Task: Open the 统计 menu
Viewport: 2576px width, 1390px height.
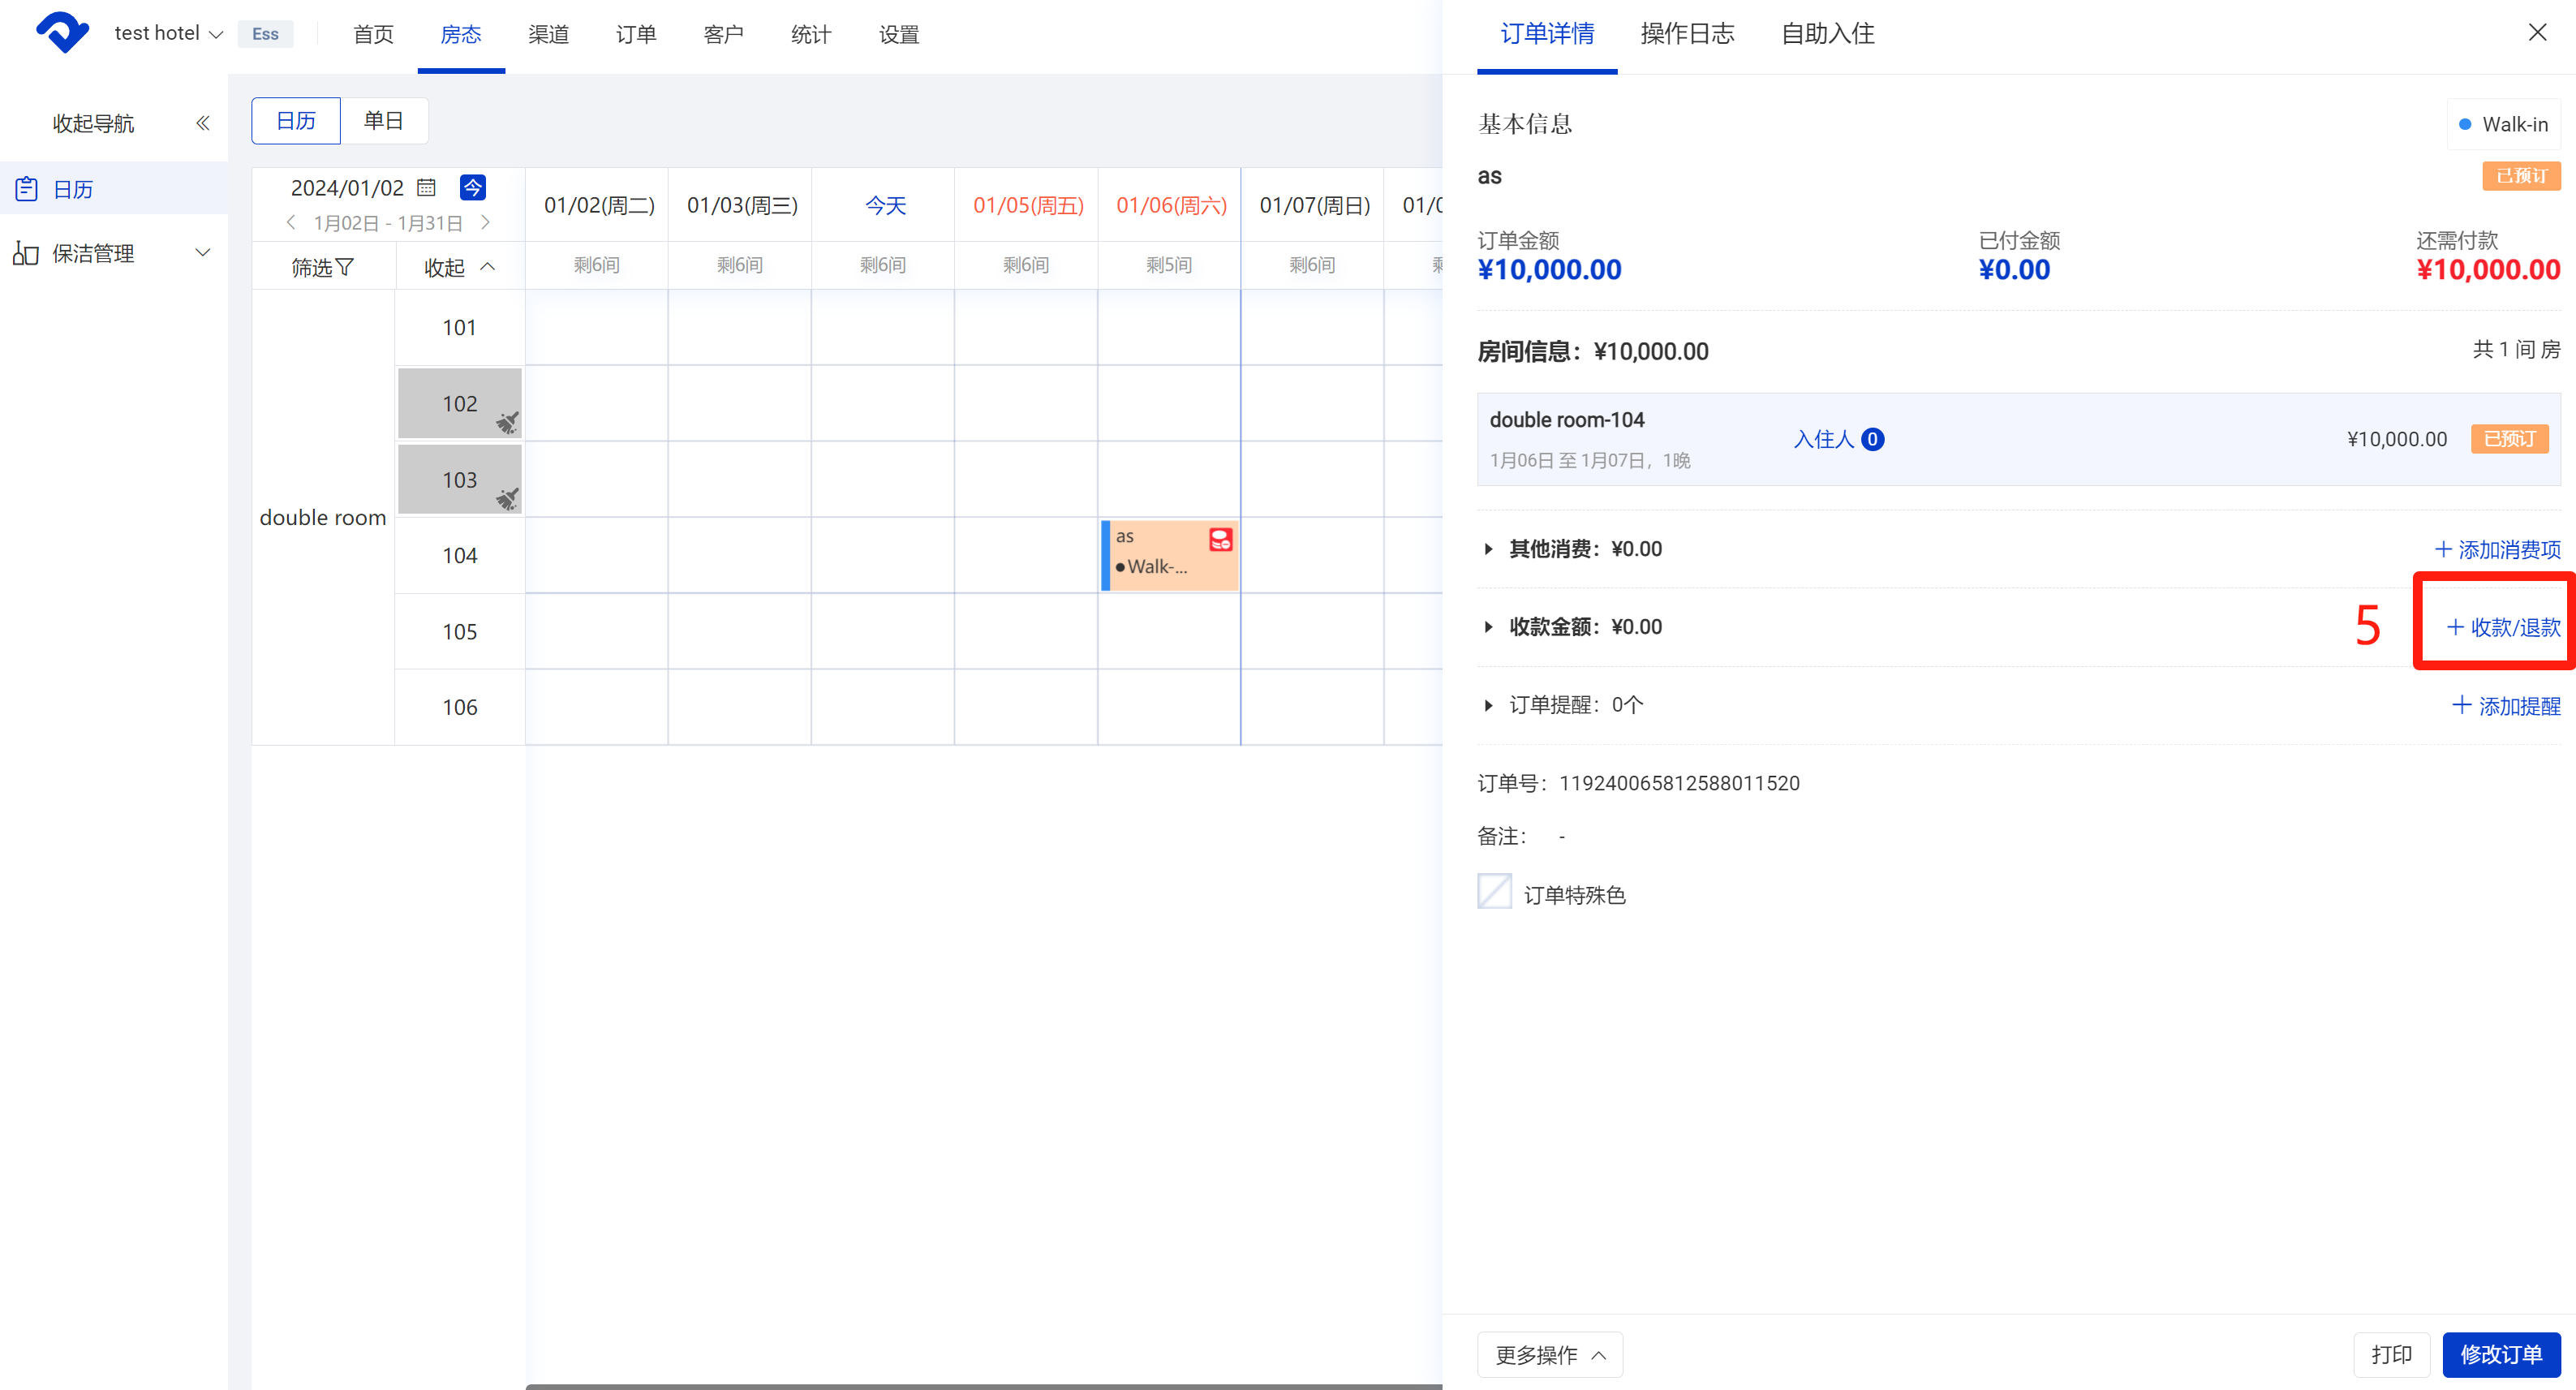Action: (811, 34)
